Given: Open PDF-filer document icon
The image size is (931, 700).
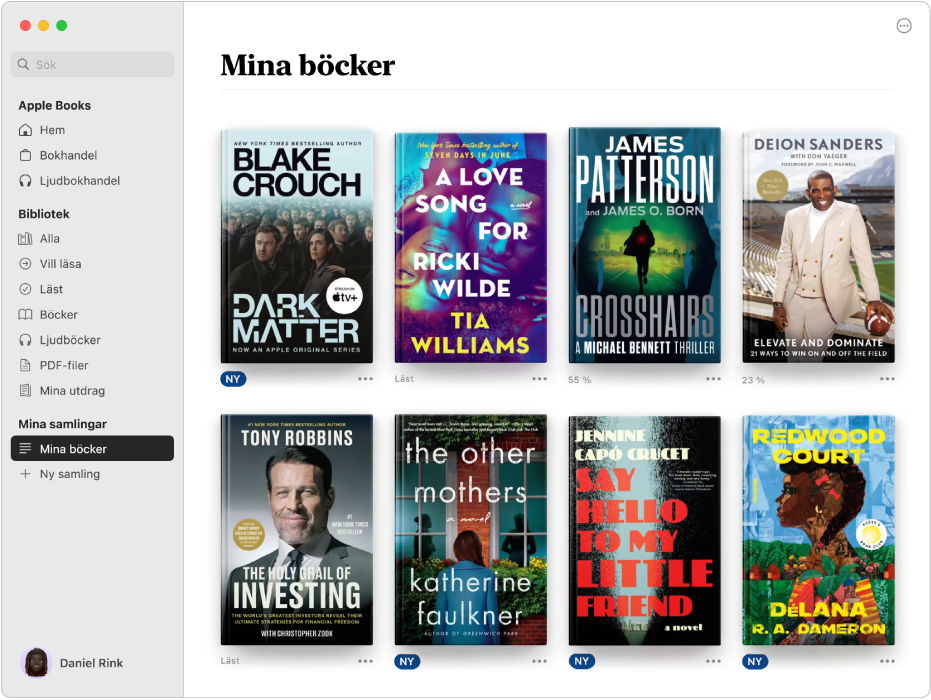Looking at the screenshot, I should point(25,365).
